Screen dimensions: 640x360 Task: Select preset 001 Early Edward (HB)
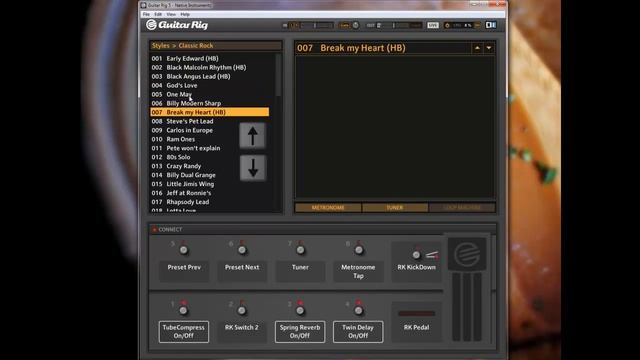pos(210,58)
